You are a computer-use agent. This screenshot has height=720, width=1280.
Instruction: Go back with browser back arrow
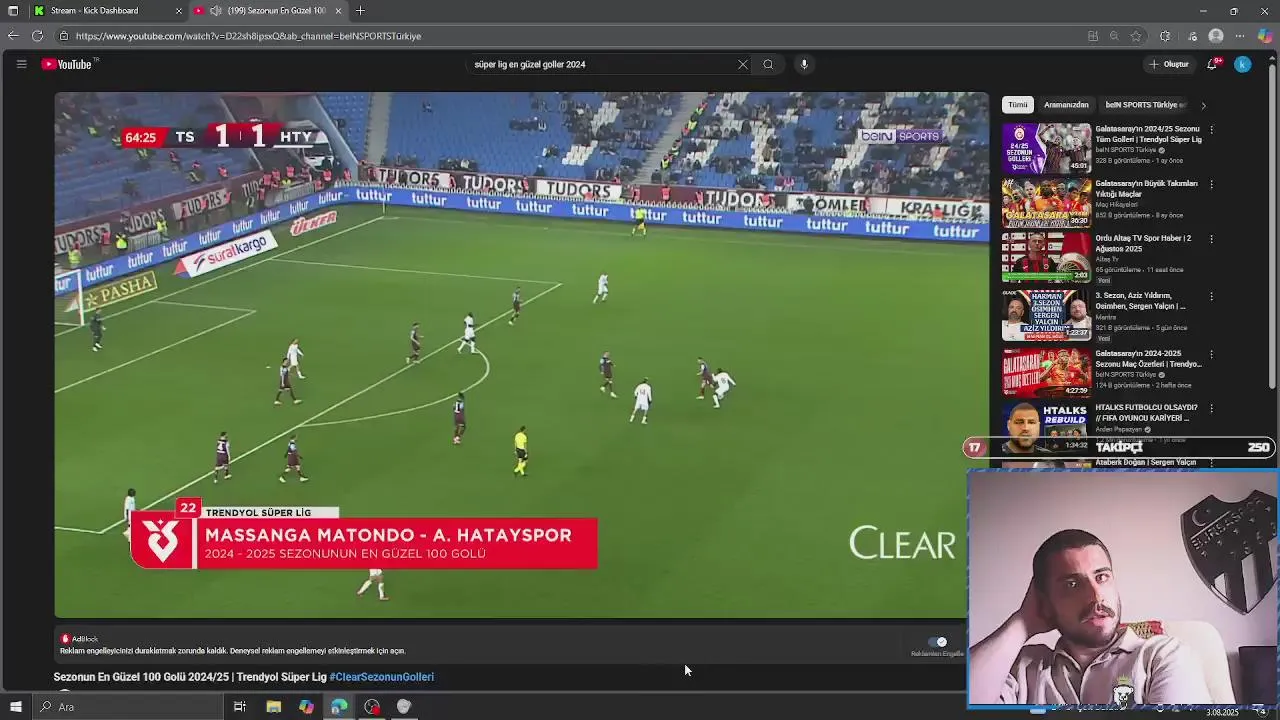click(x=12, y=36)
